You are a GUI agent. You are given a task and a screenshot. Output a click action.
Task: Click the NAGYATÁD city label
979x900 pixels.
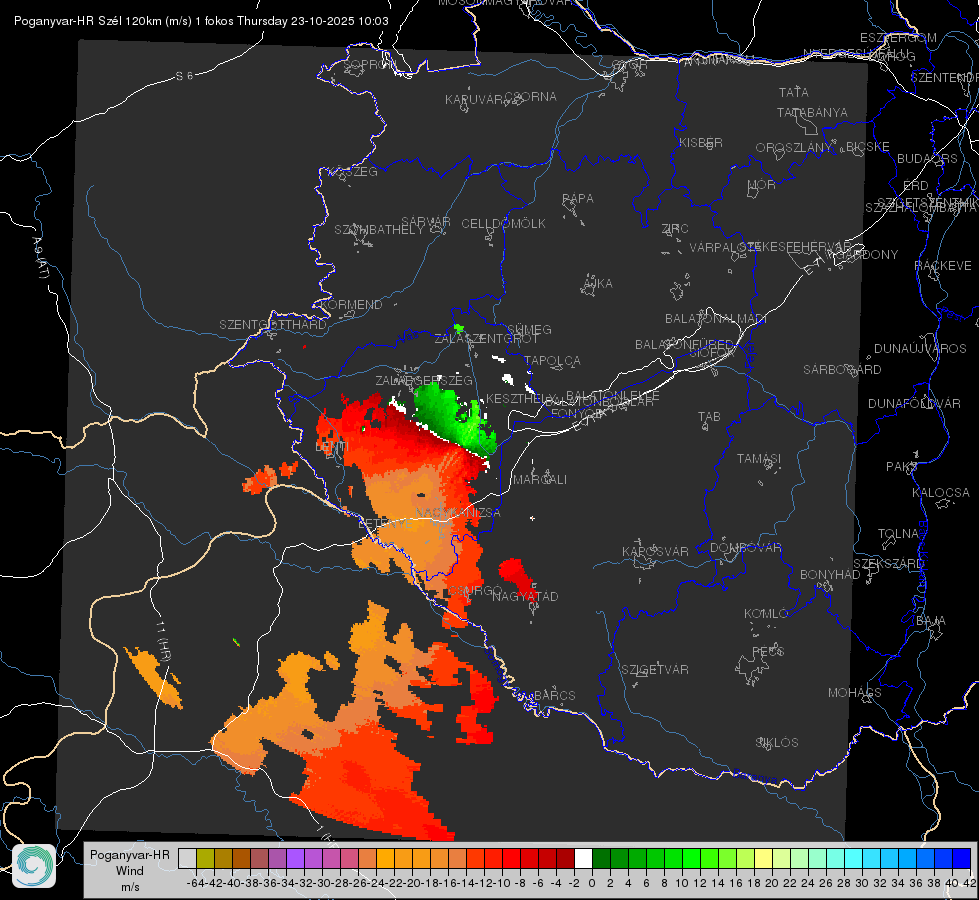525,596
